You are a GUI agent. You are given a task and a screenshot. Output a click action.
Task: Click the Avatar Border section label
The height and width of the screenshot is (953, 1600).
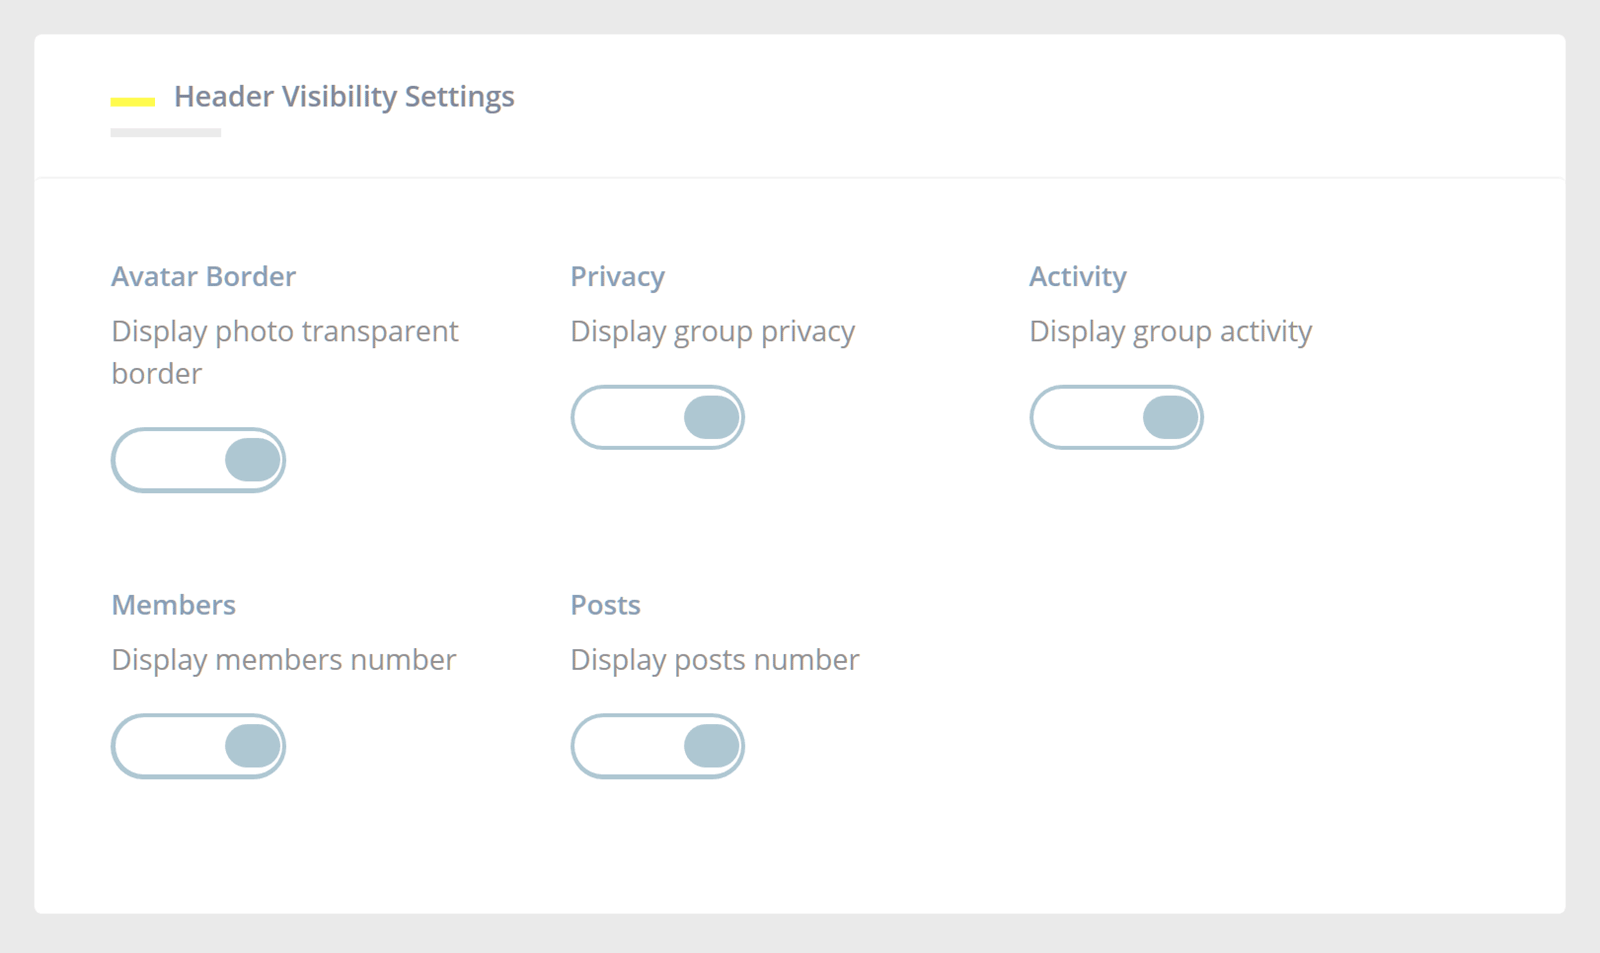coord(203,276)
